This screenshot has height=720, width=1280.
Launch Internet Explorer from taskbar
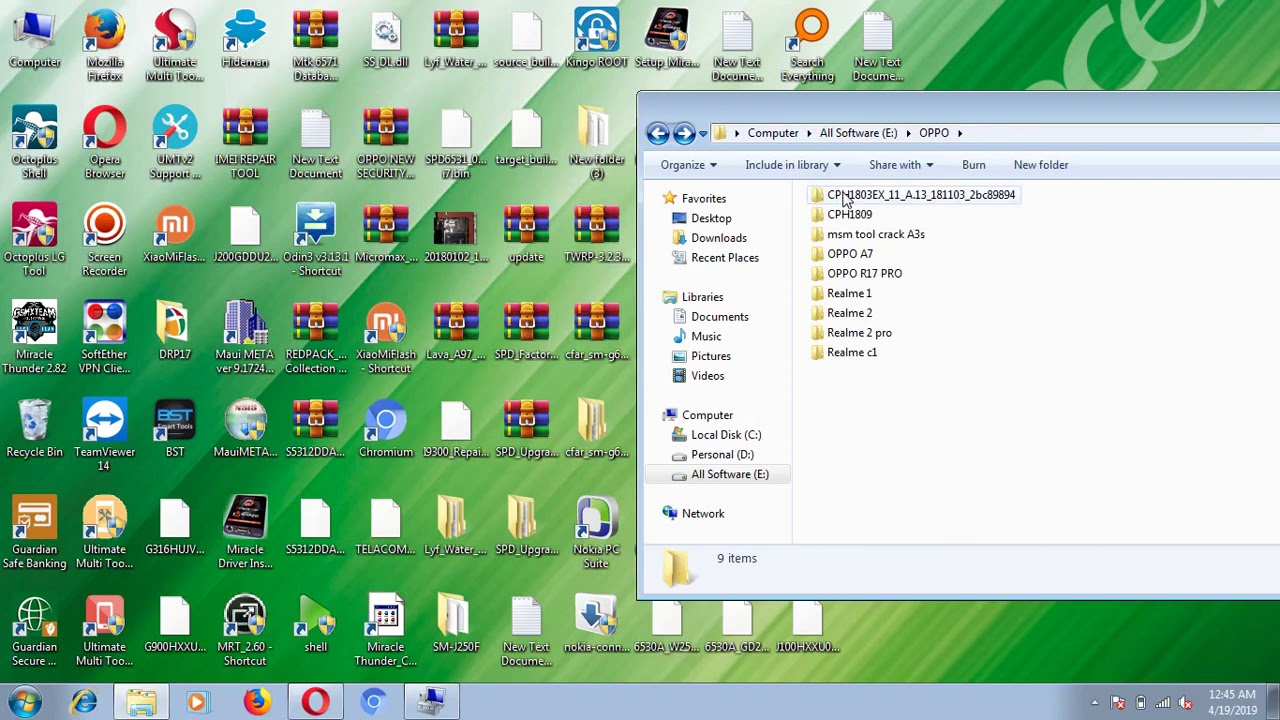(x=84, y=702)
